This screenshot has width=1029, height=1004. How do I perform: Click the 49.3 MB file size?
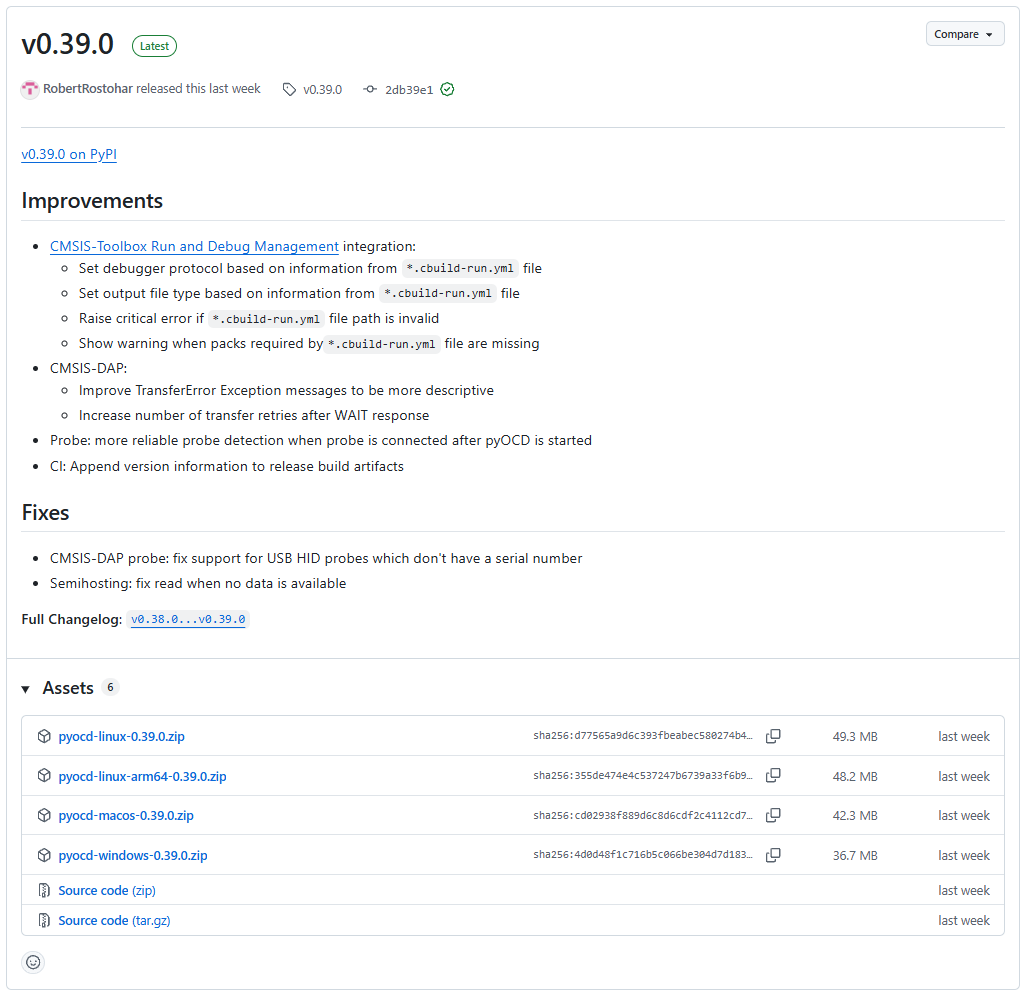pos(855,737)
